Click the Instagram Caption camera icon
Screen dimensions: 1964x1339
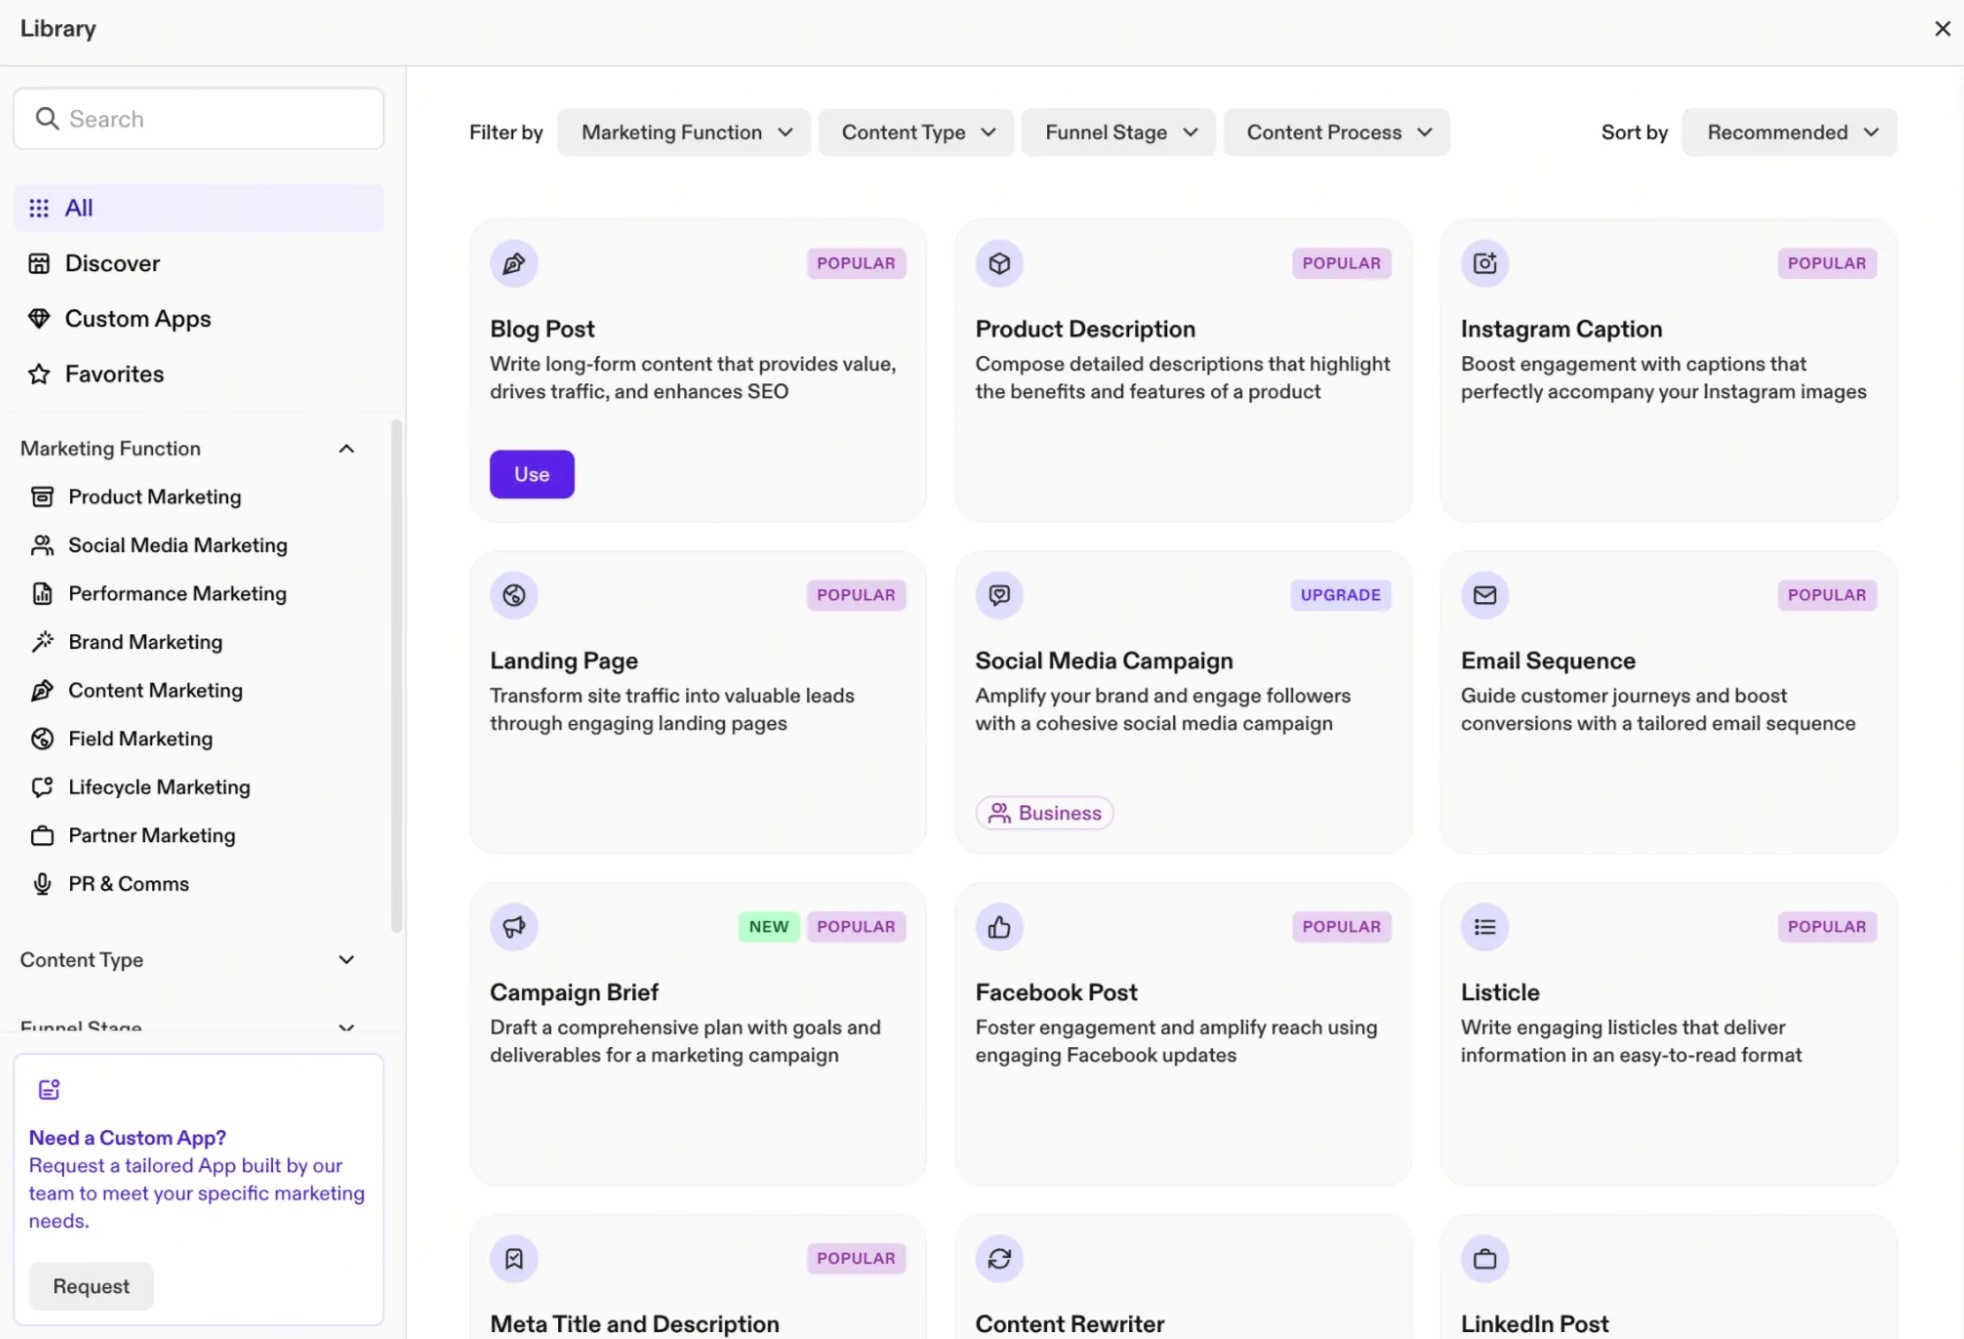pos(1485,263)
